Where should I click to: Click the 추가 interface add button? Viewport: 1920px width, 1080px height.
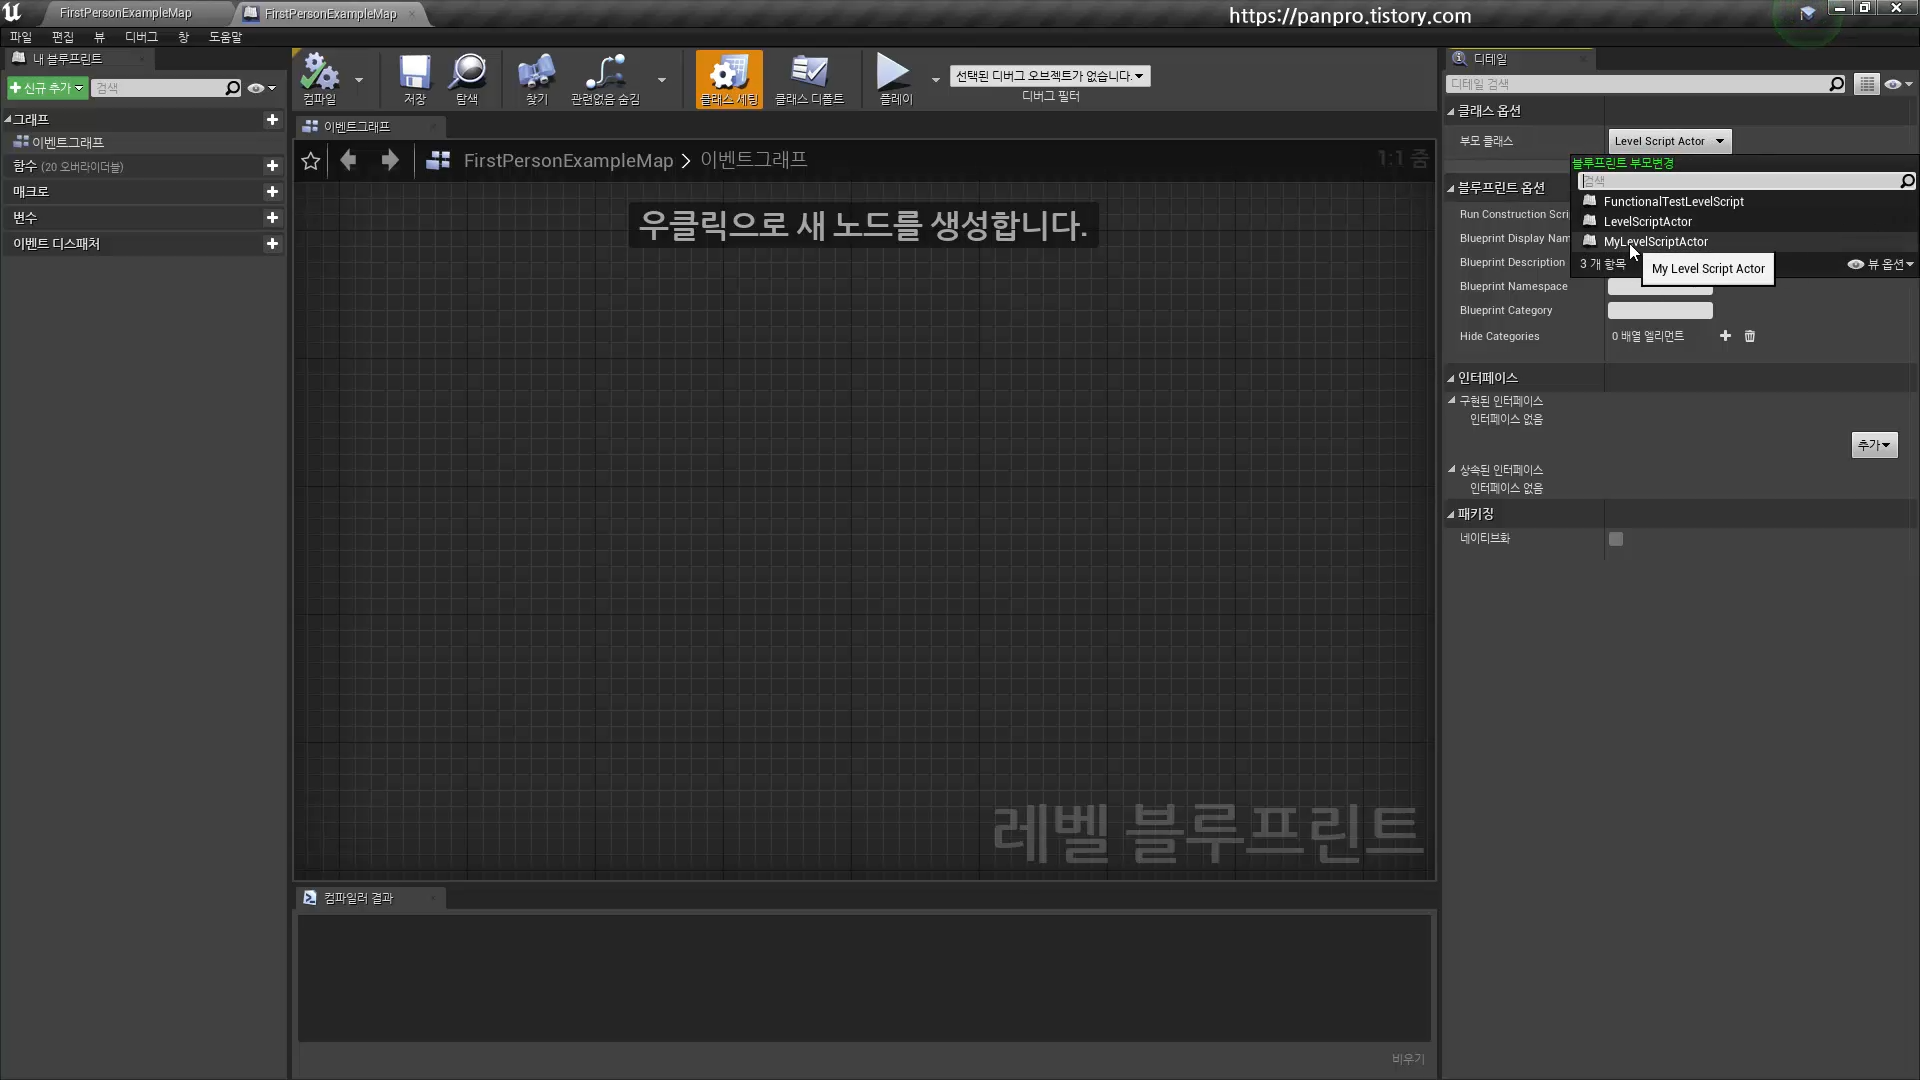[1873, 445]
